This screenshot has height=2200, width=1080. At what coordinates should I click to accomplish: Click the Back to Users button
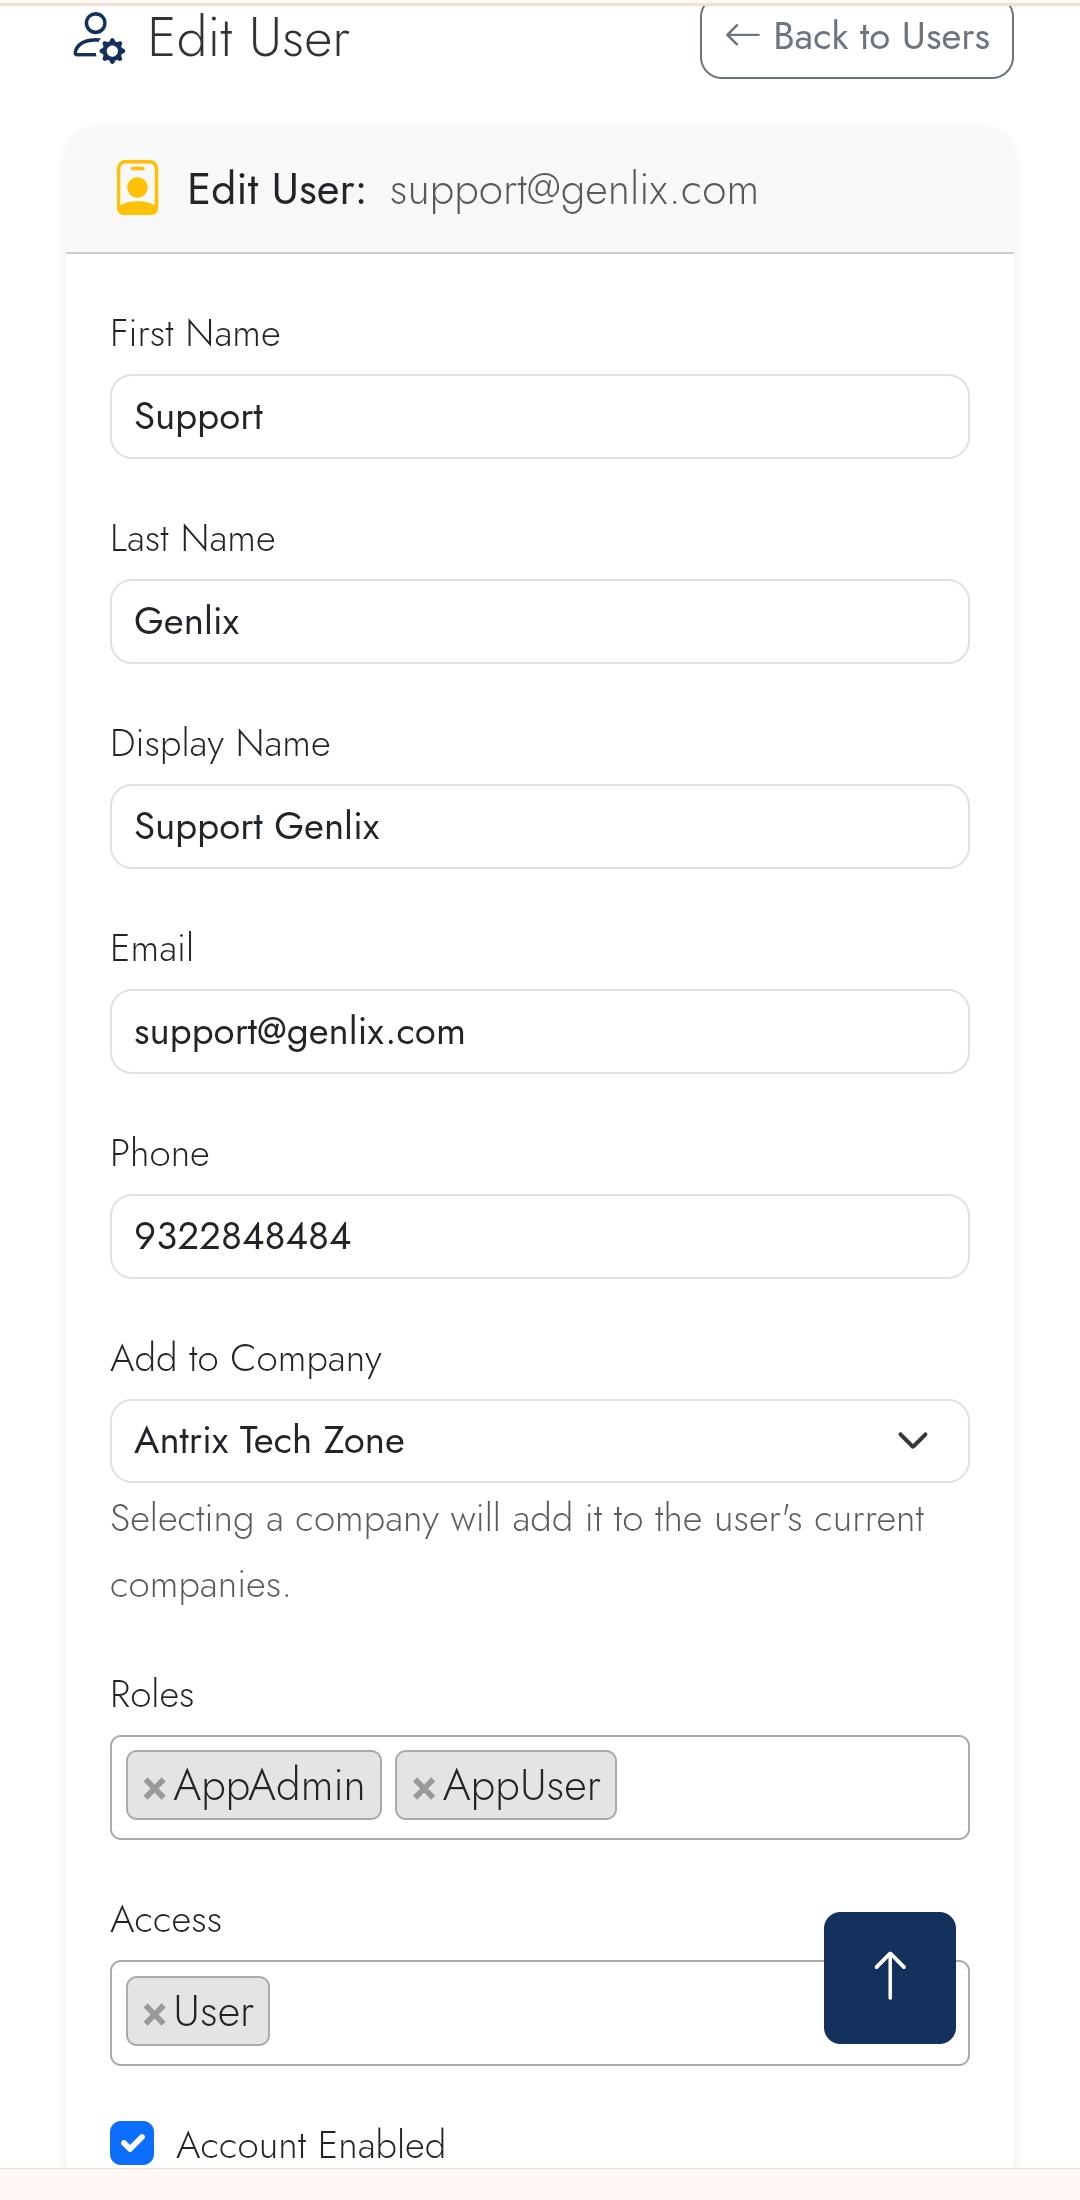[857, 38]
